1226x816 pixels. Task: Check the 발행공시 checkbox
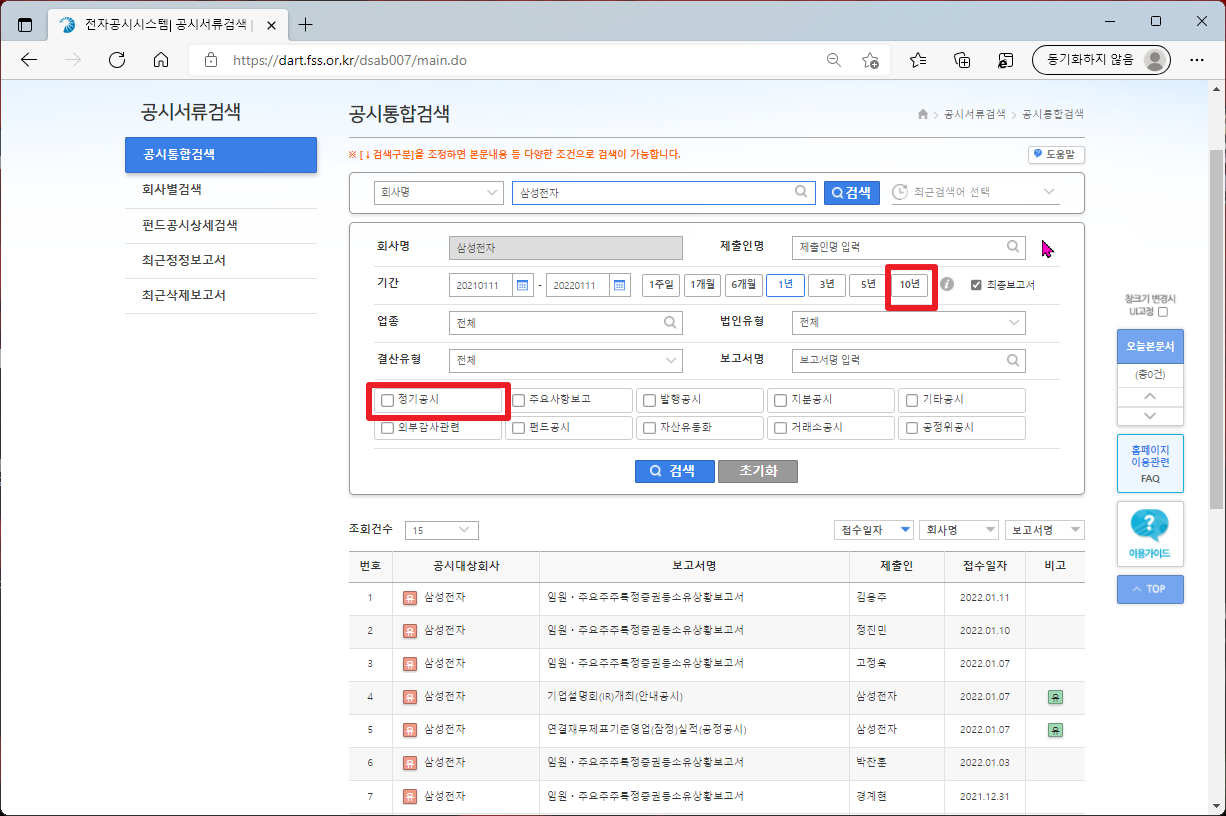pos(650,400)
